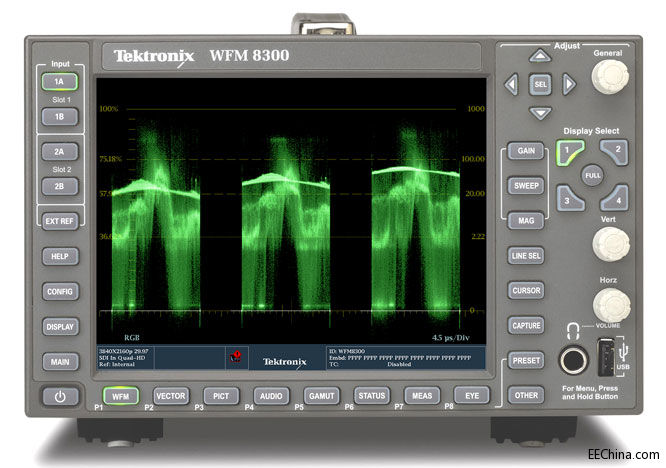This screenshot has width=666, height=468.
Task: Open the HELP button
Action: point(60,257)
